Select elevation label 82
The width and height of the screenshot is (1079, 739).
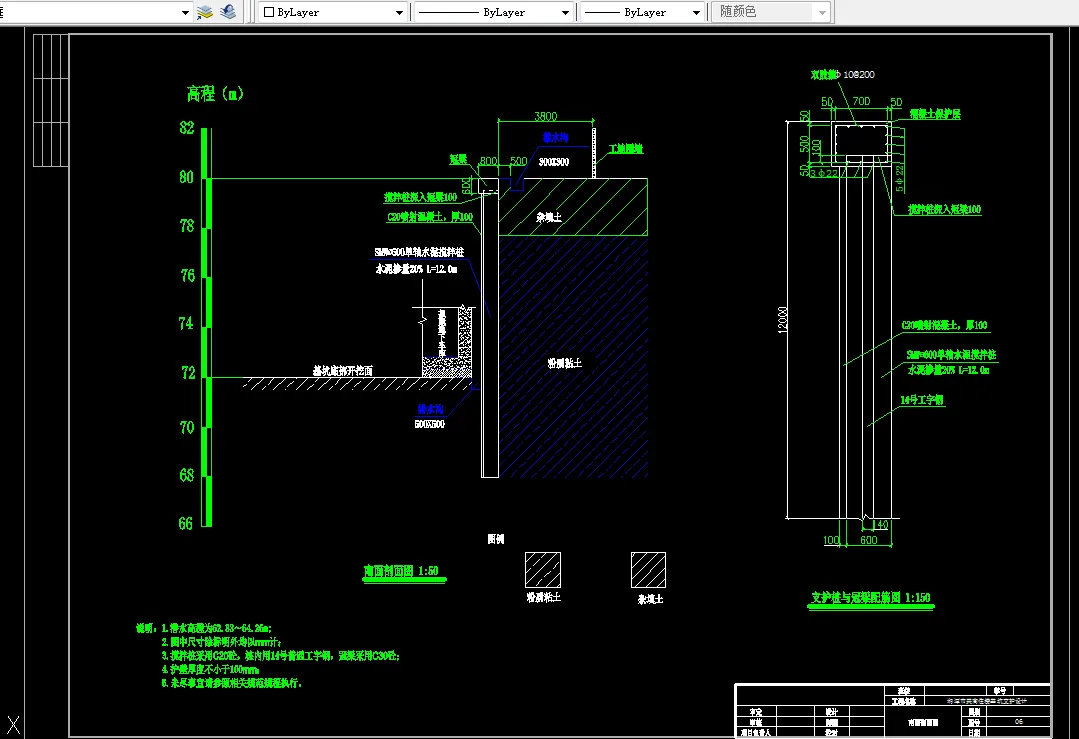pyautogui.click(x=186, y=127)
